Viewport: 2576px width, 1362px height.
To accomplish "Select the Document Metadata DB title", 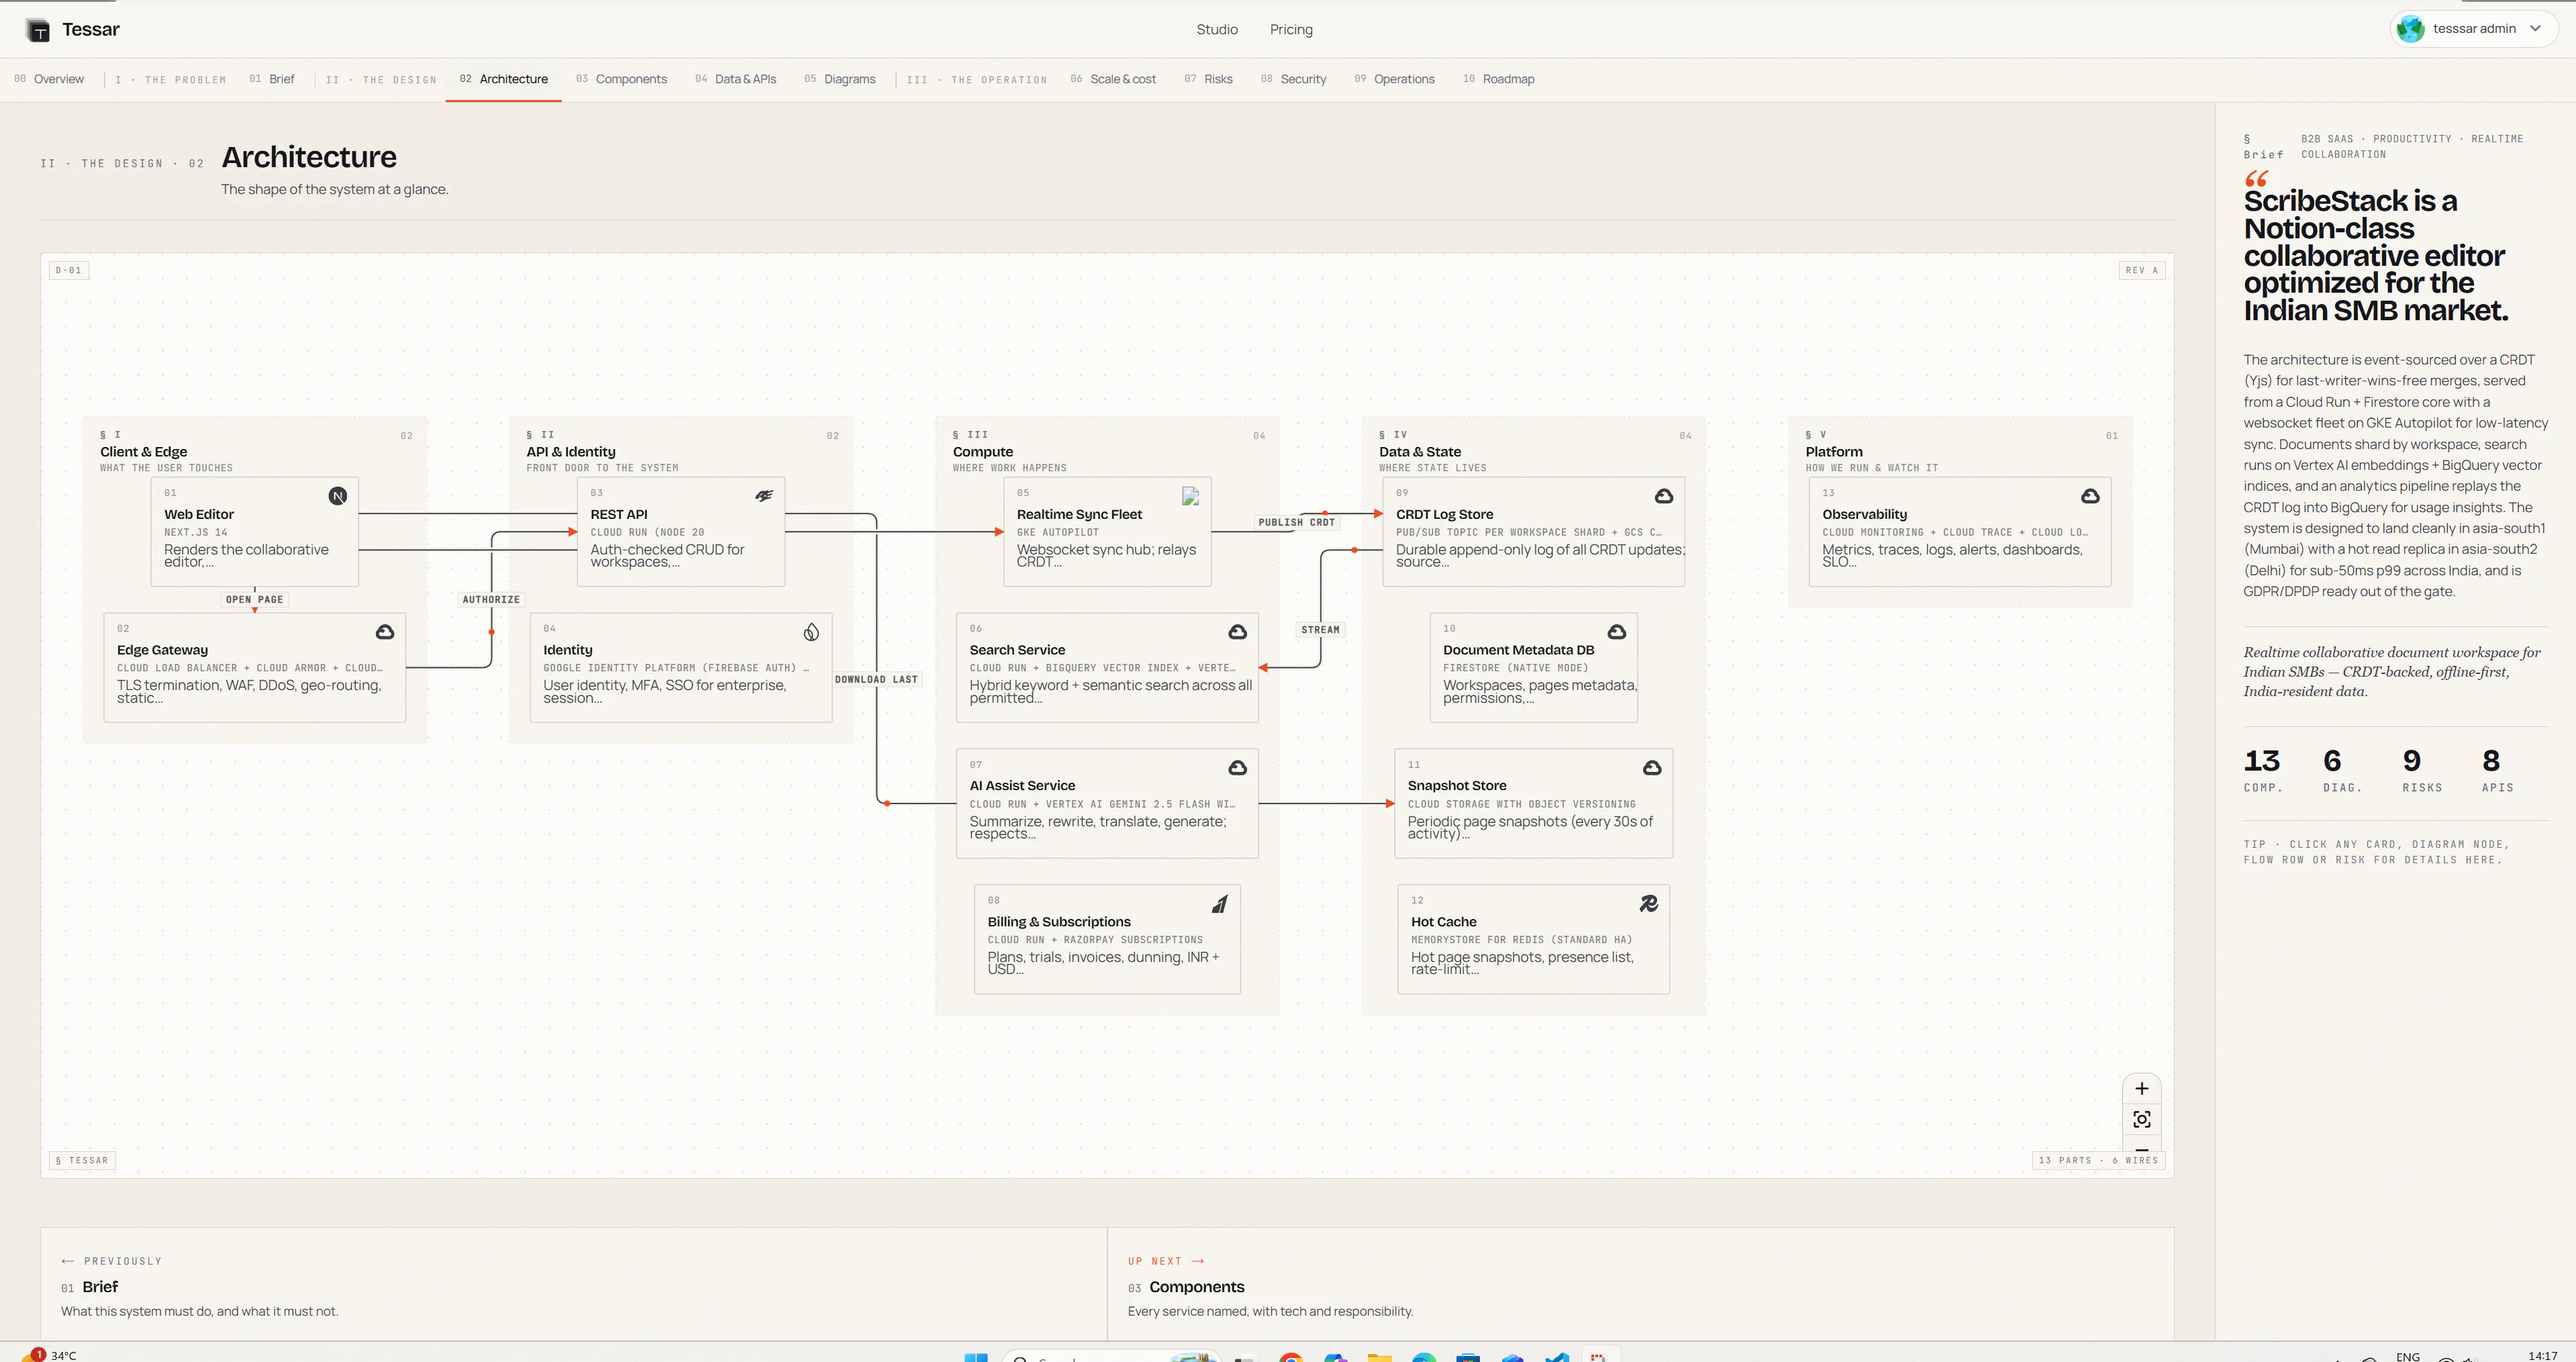I will [1518, 650].
